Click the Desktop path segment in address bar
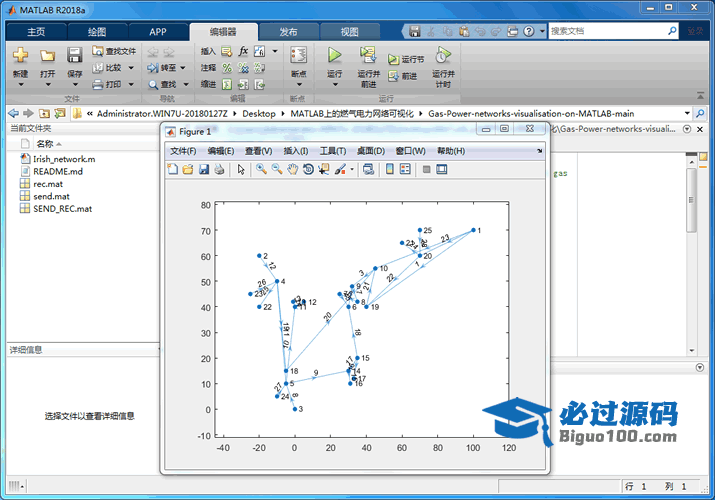This screenshot has height=500, width=715. coord(259,113)
